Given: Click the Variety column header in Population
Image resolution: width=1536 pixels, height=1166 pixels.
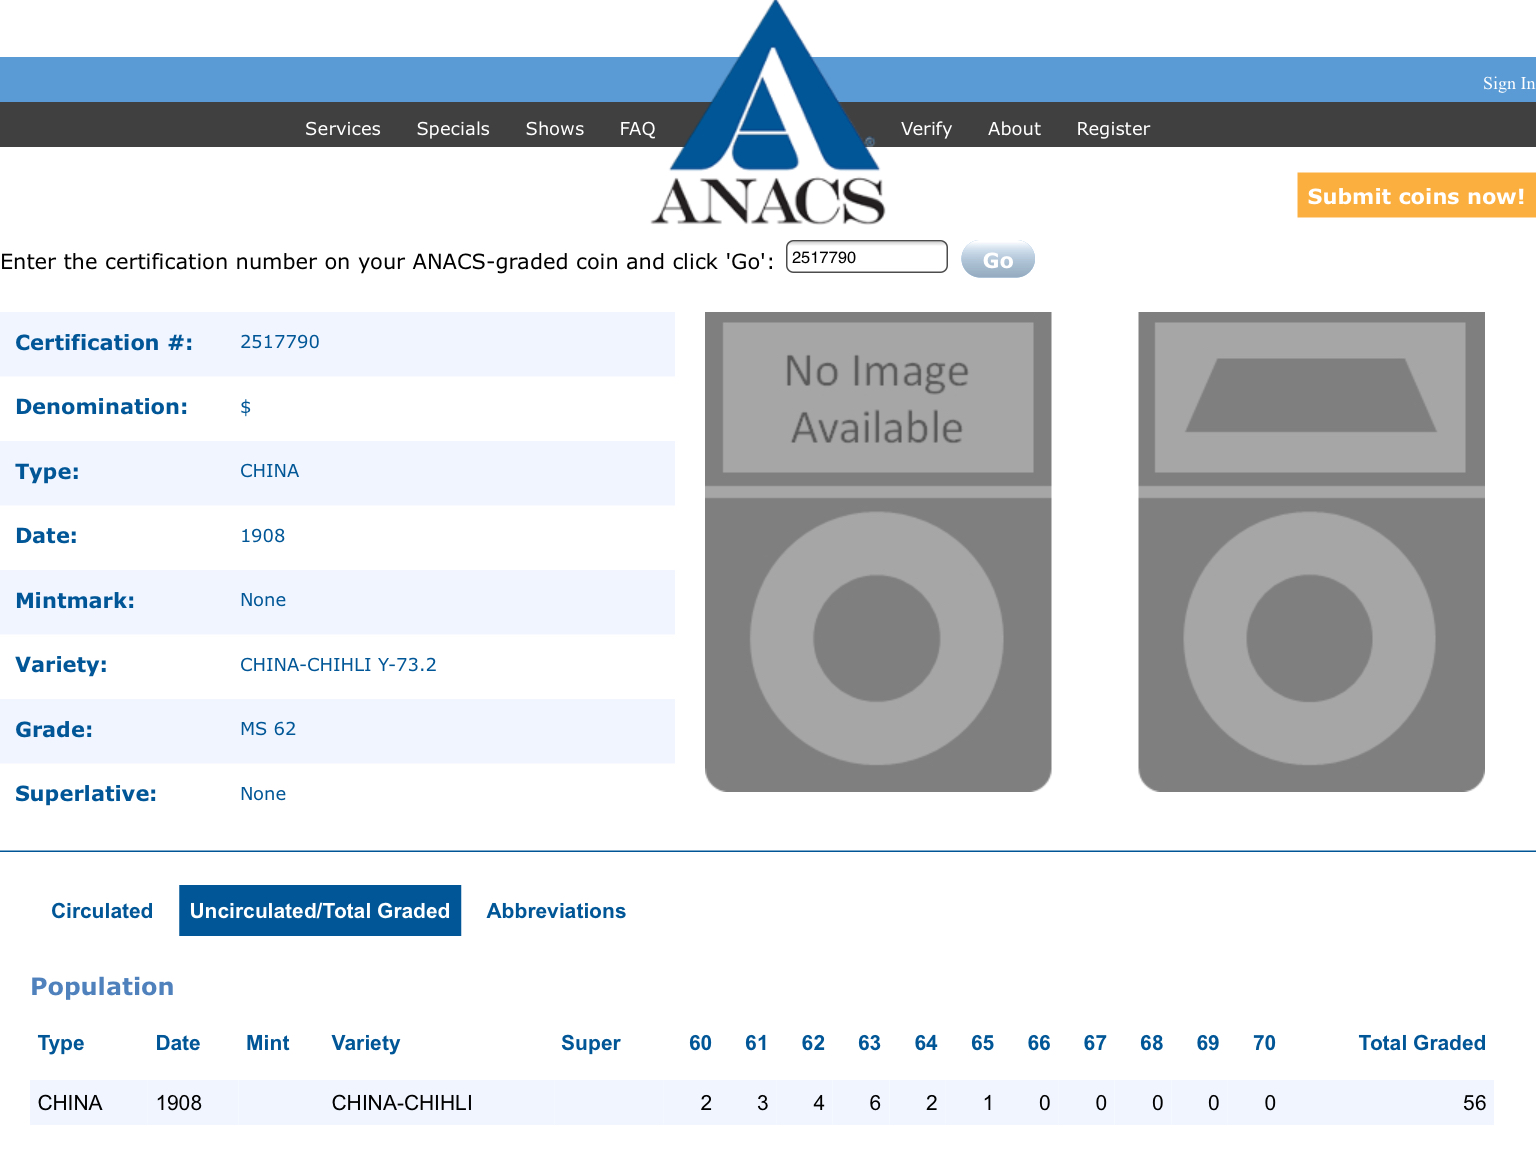Looking at the screenshot, I should coord(366,1043).
